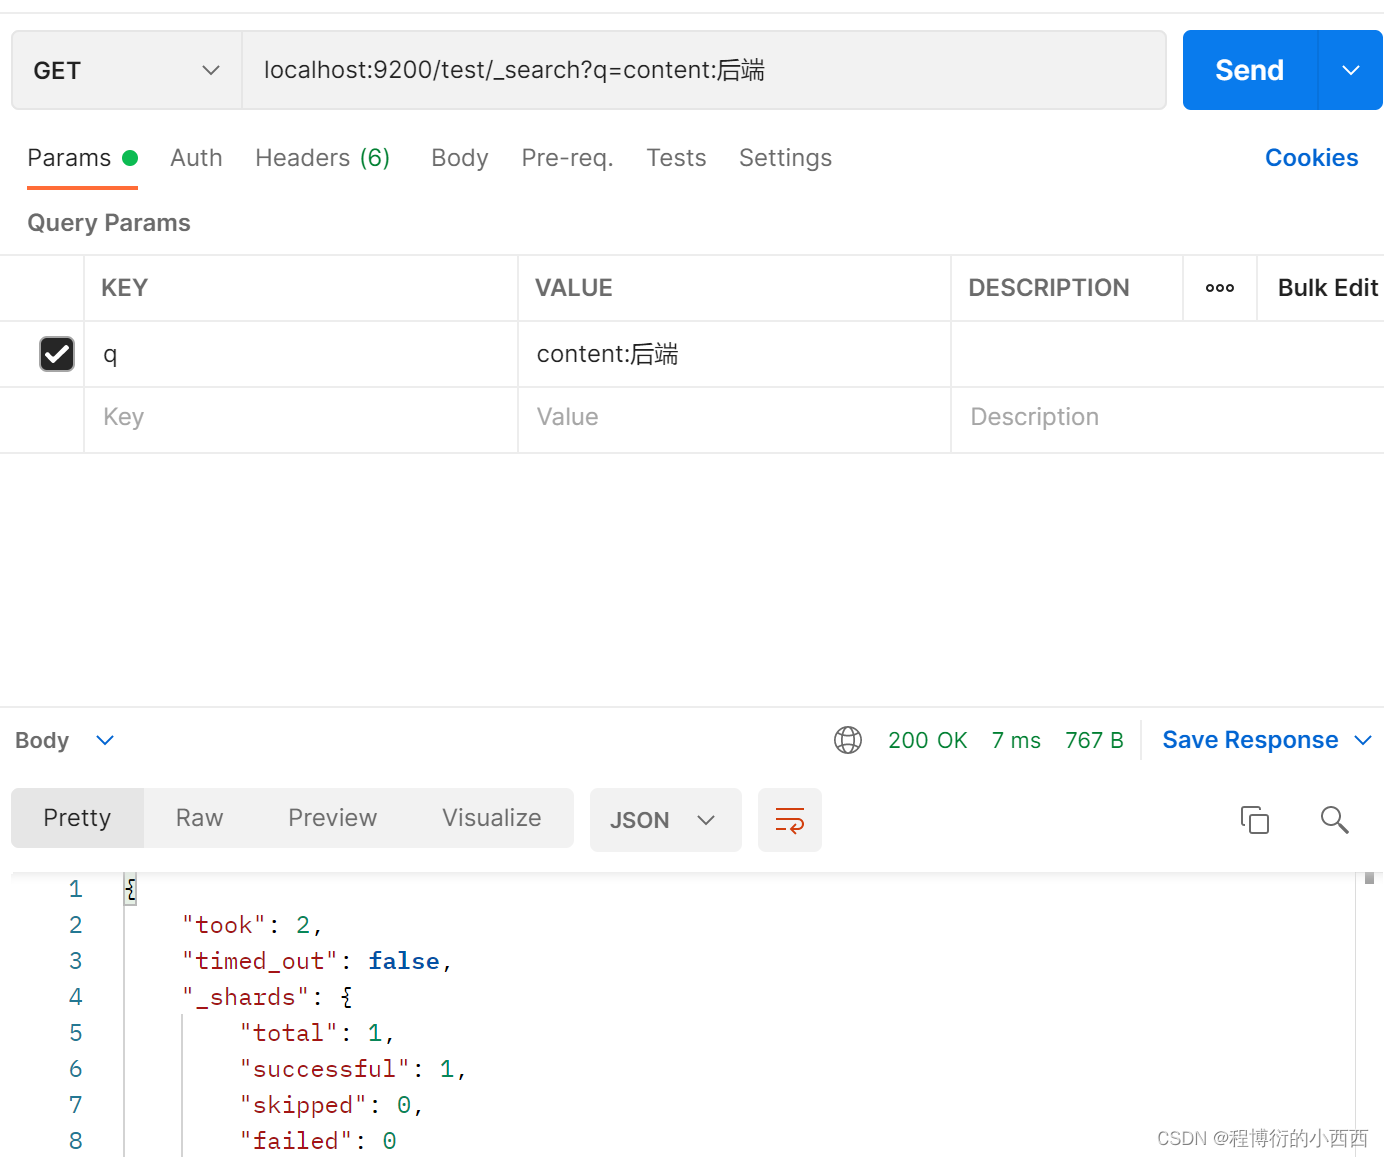
Task: Expand the Send button arrow options
Action: tap(1351, 70)
